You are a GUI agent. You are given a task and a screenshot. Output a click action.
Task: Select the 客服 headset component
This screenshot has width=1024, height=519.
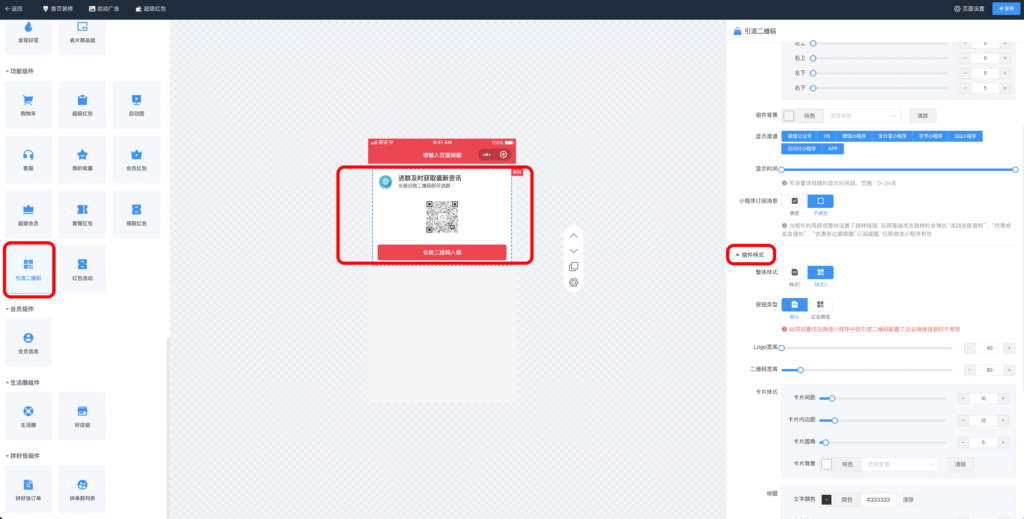click(28, 159)
